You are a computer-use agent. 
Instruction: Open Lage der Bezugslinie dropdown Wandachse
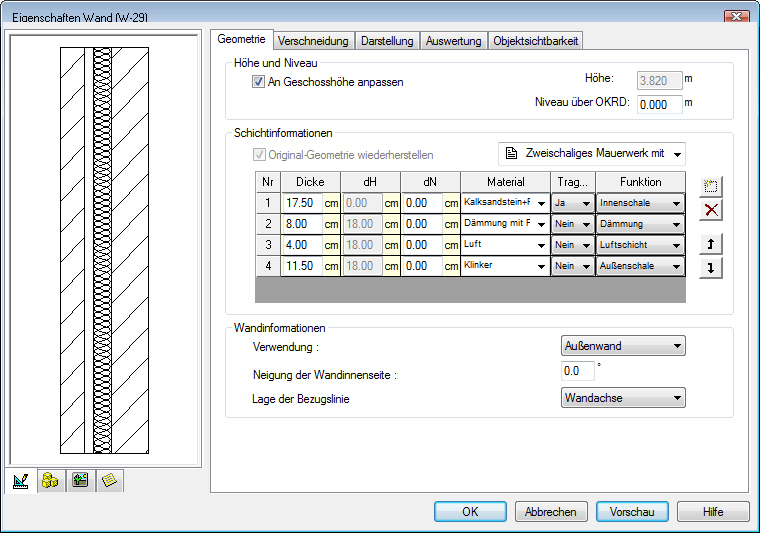click(623, 398)
